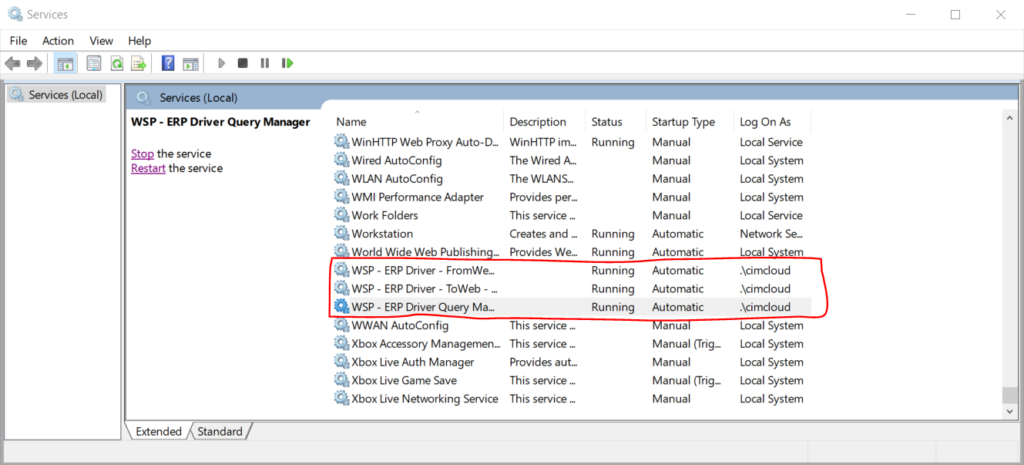Open the File menu
This screenshot has width=1024, height=465.
click(18, 40)
